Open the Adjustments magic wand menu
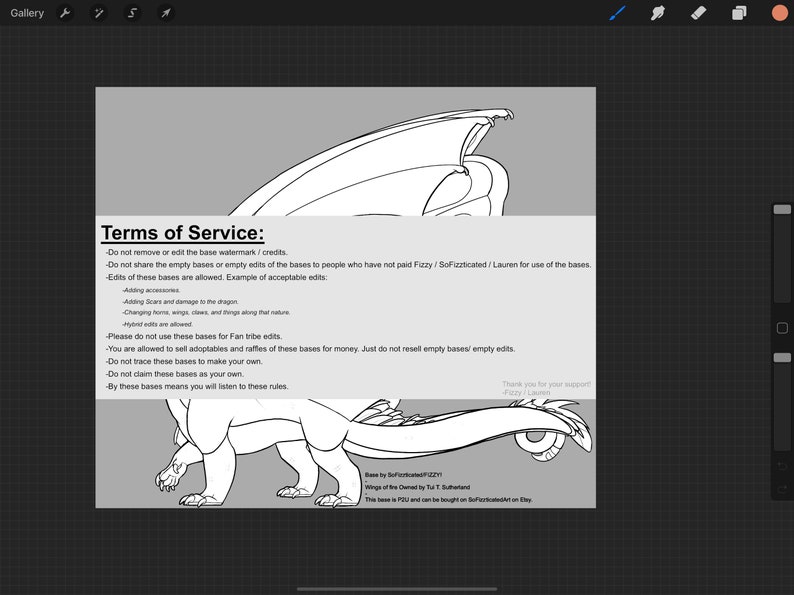794x595 pixels. [99, 13]
